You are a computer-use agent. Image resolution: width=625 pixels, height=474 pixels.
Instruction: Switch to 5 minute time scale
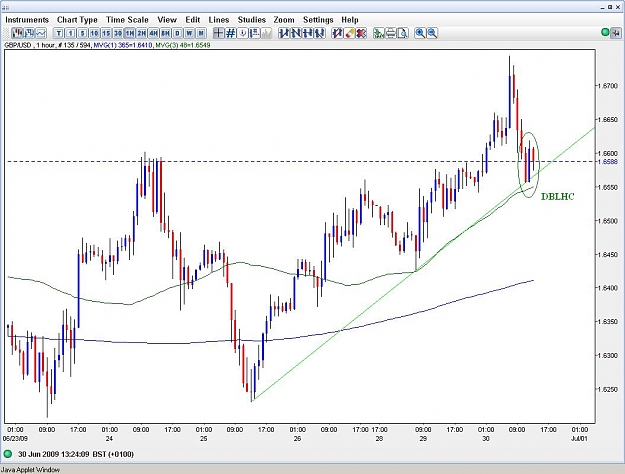pyautogui.click(x=83, y=33)
